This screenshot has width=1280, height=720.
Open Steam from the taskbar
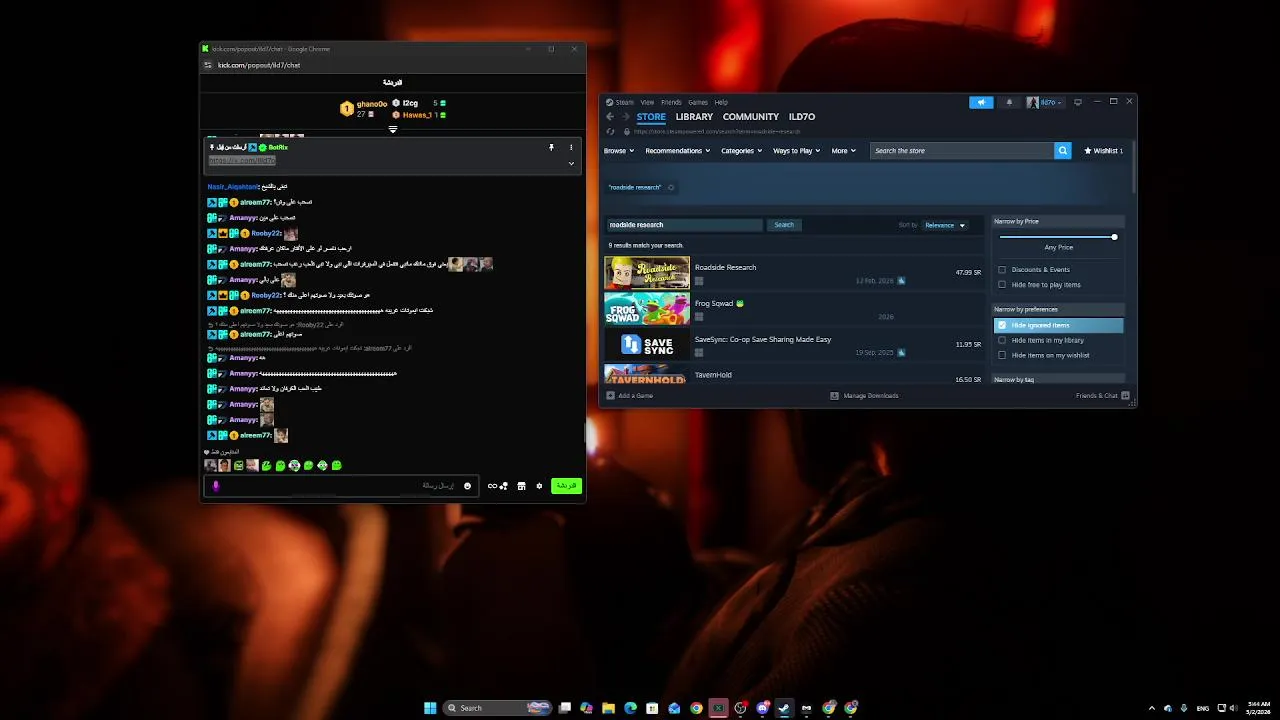click(784, 708)
